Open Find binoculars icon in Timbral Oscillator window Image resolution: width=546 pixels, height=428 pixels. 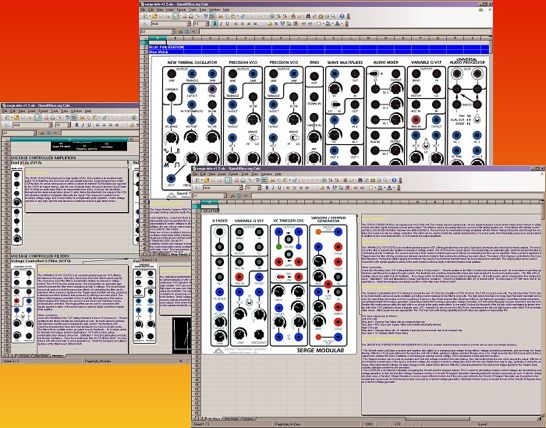(x=308, y=16)
